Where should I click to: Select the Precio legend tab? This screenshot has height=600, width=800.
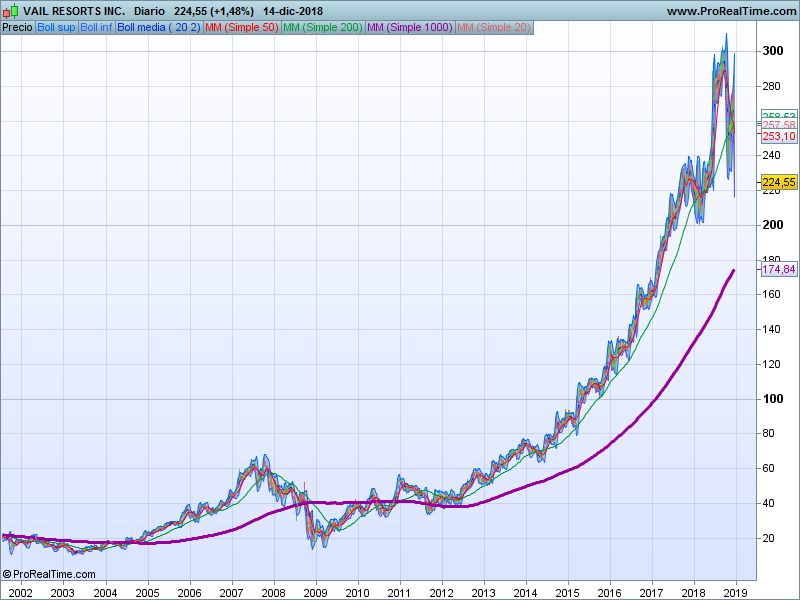click(x=18, y=28)
